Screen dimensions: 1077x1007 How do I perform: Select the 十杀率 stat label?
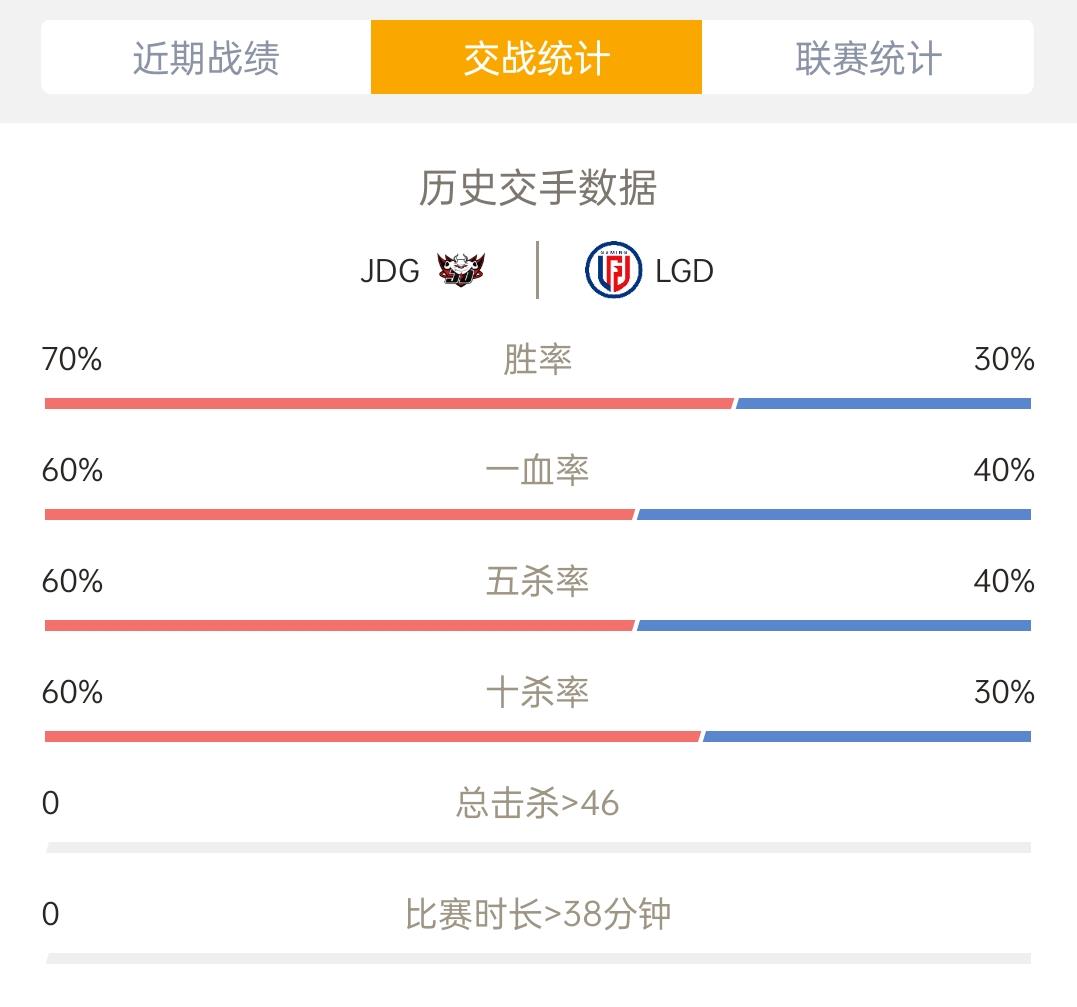tap(538, 692)
